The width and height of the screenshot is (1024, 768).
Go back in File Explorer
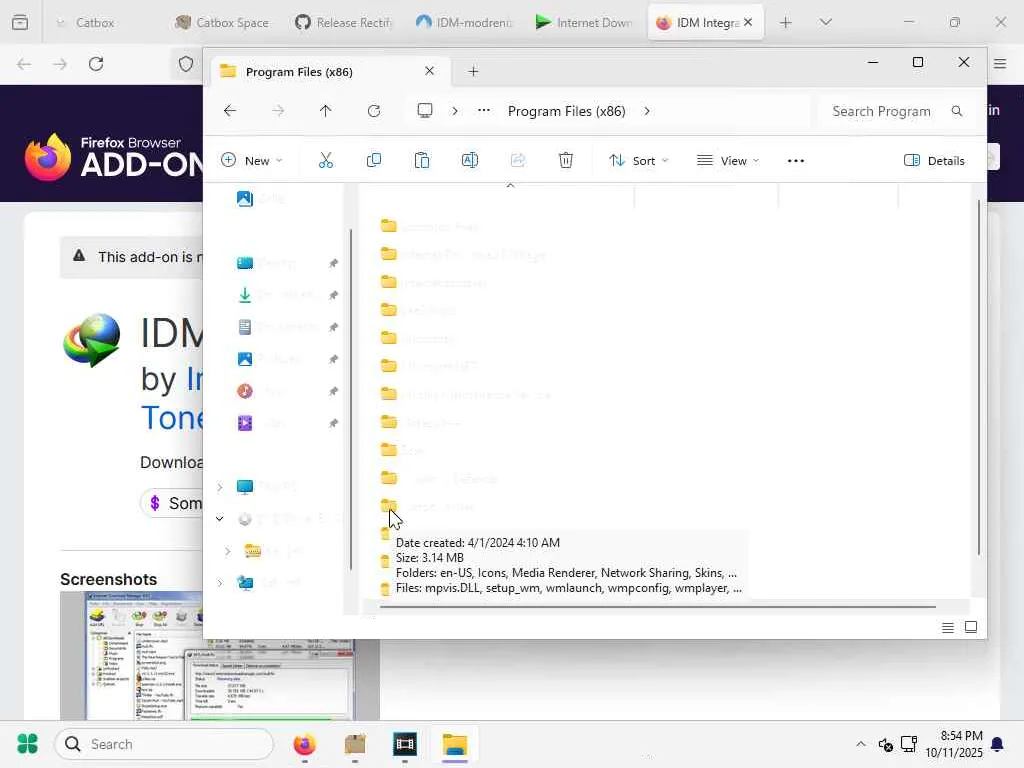coord(230,111)
